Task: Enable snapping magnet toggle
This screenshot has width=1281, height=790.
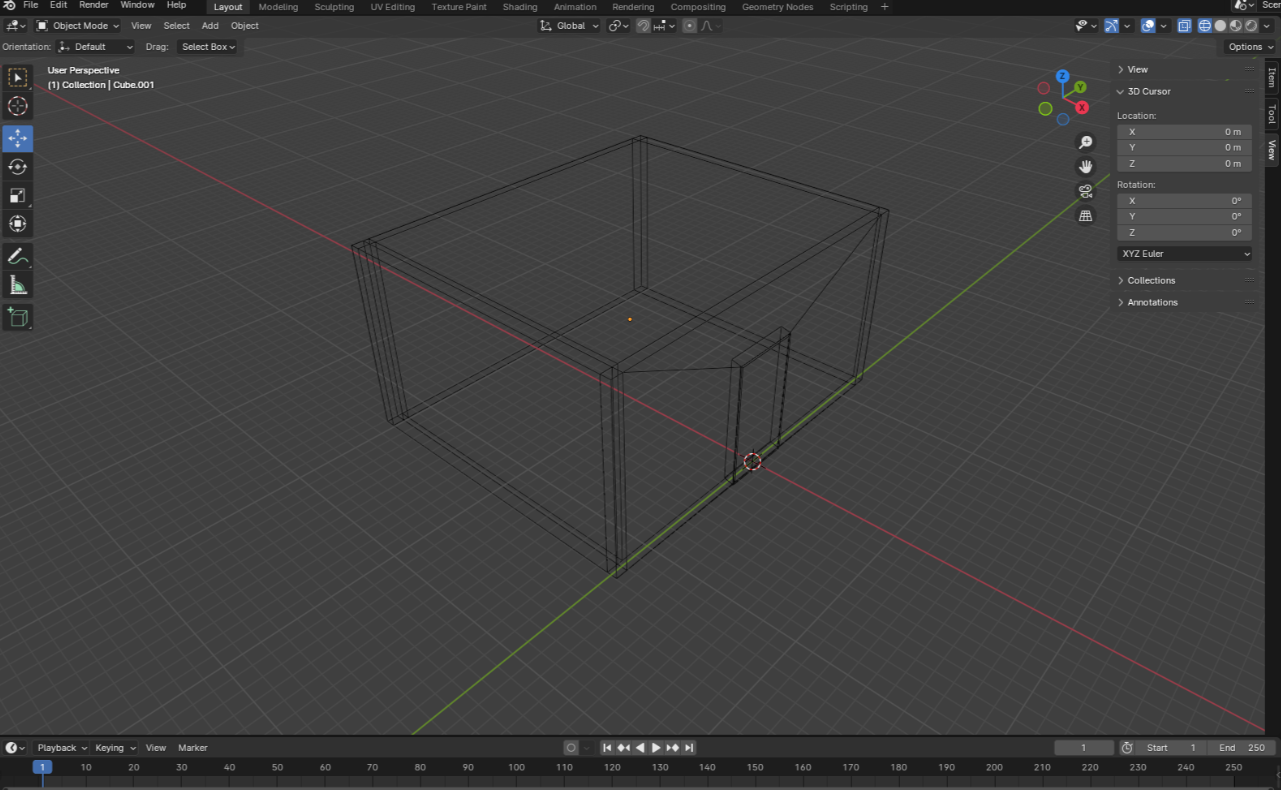Action: [644, 26]
